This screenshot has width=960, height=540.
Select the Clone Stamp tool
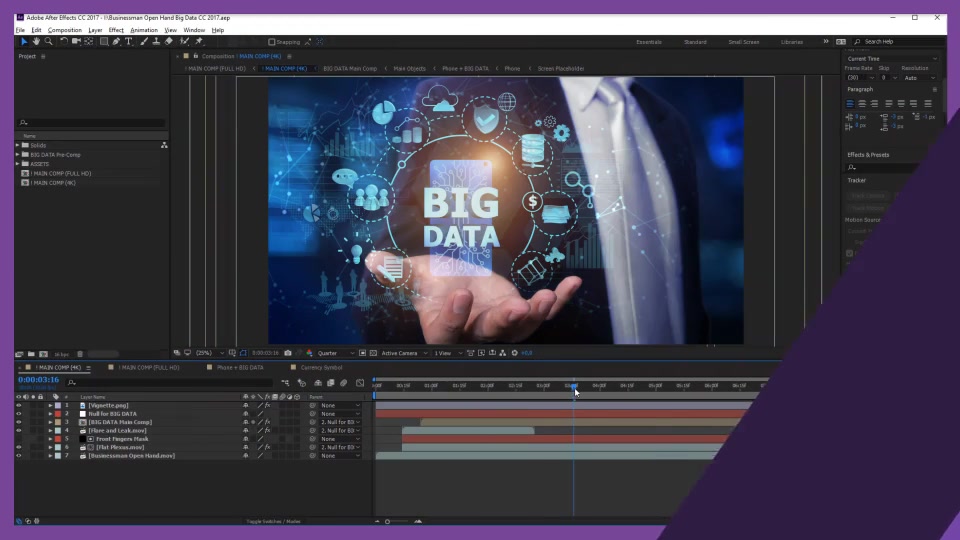(156, 42)
